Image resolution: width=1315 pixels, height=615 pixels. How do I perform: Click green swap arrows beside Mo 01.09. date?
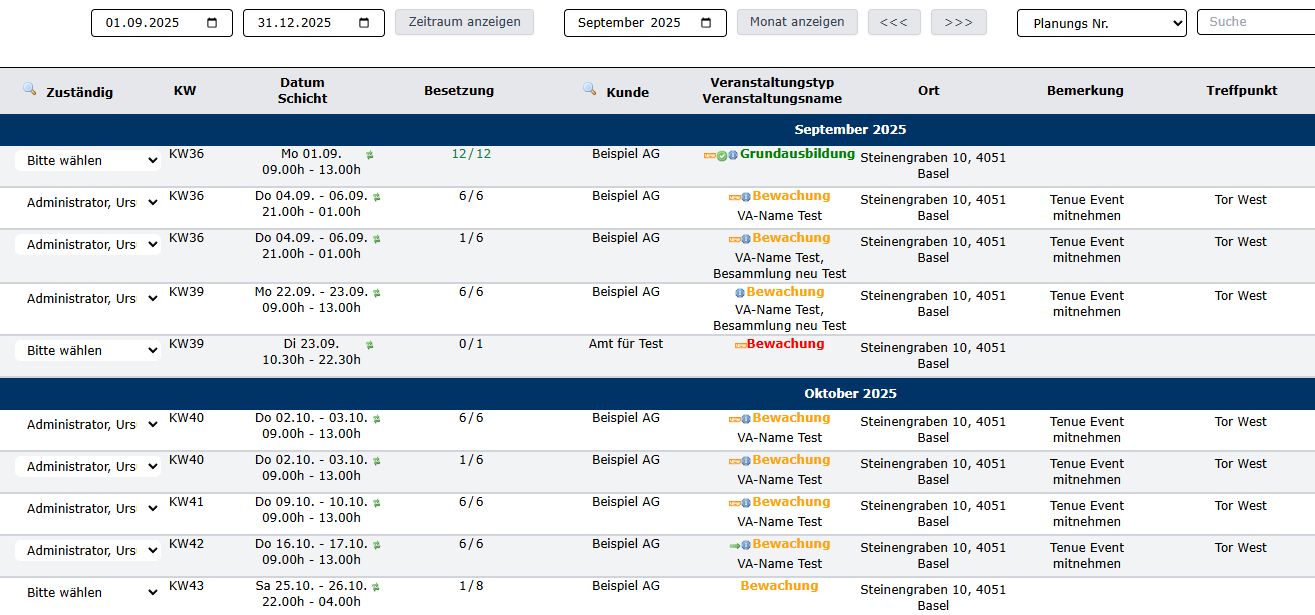click(369, 155)
